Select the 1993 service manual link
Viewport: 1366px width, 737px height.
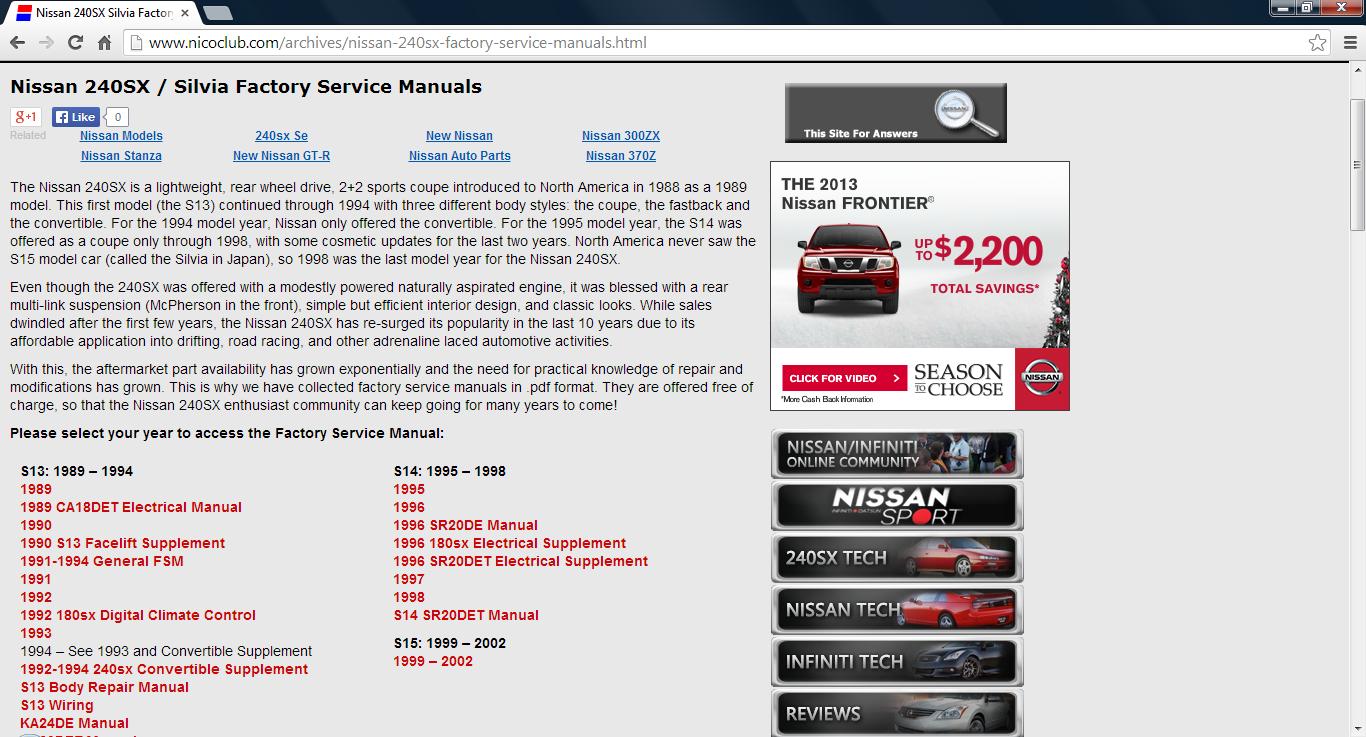(36, 633)
